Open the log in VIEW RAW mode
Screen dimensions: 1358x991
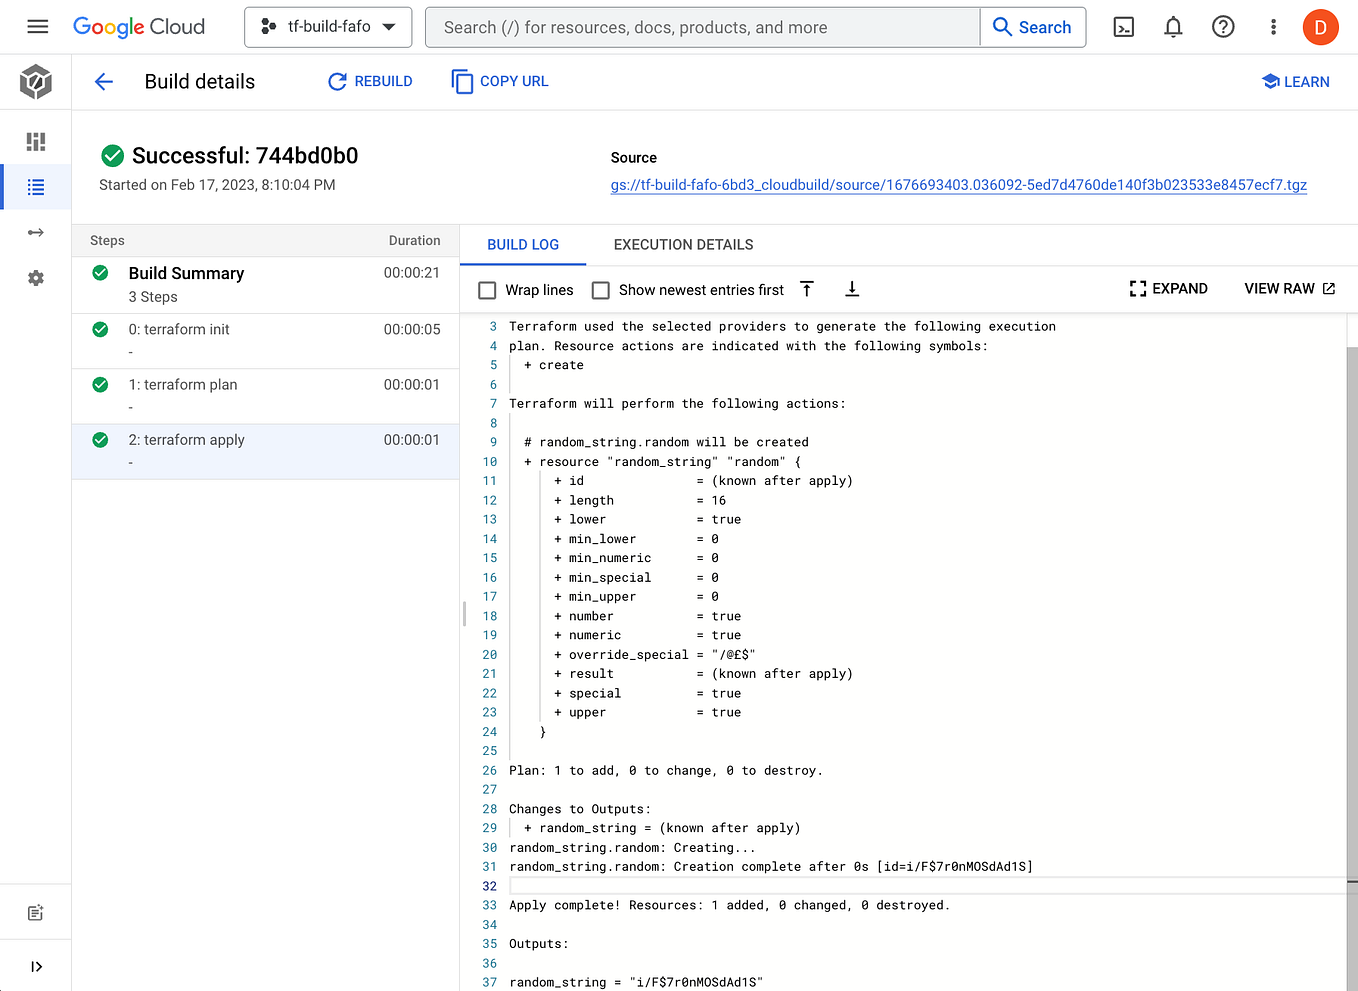click(x=1289, y=289)
